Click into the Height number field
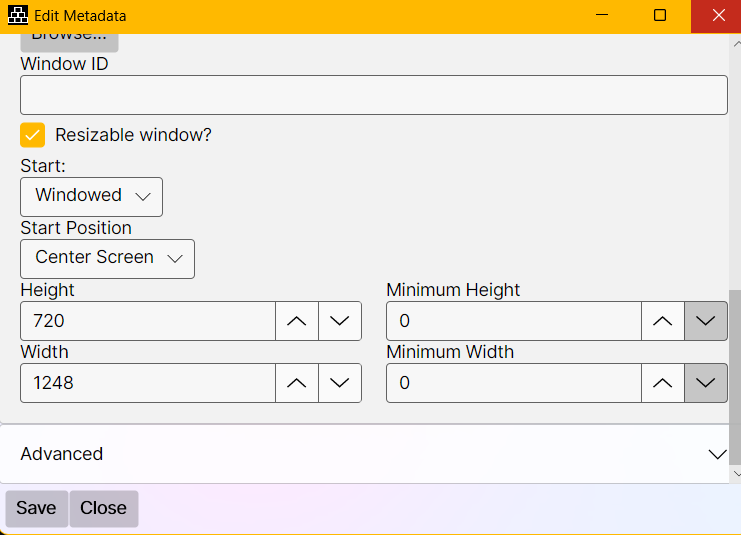 pos(148,321)
